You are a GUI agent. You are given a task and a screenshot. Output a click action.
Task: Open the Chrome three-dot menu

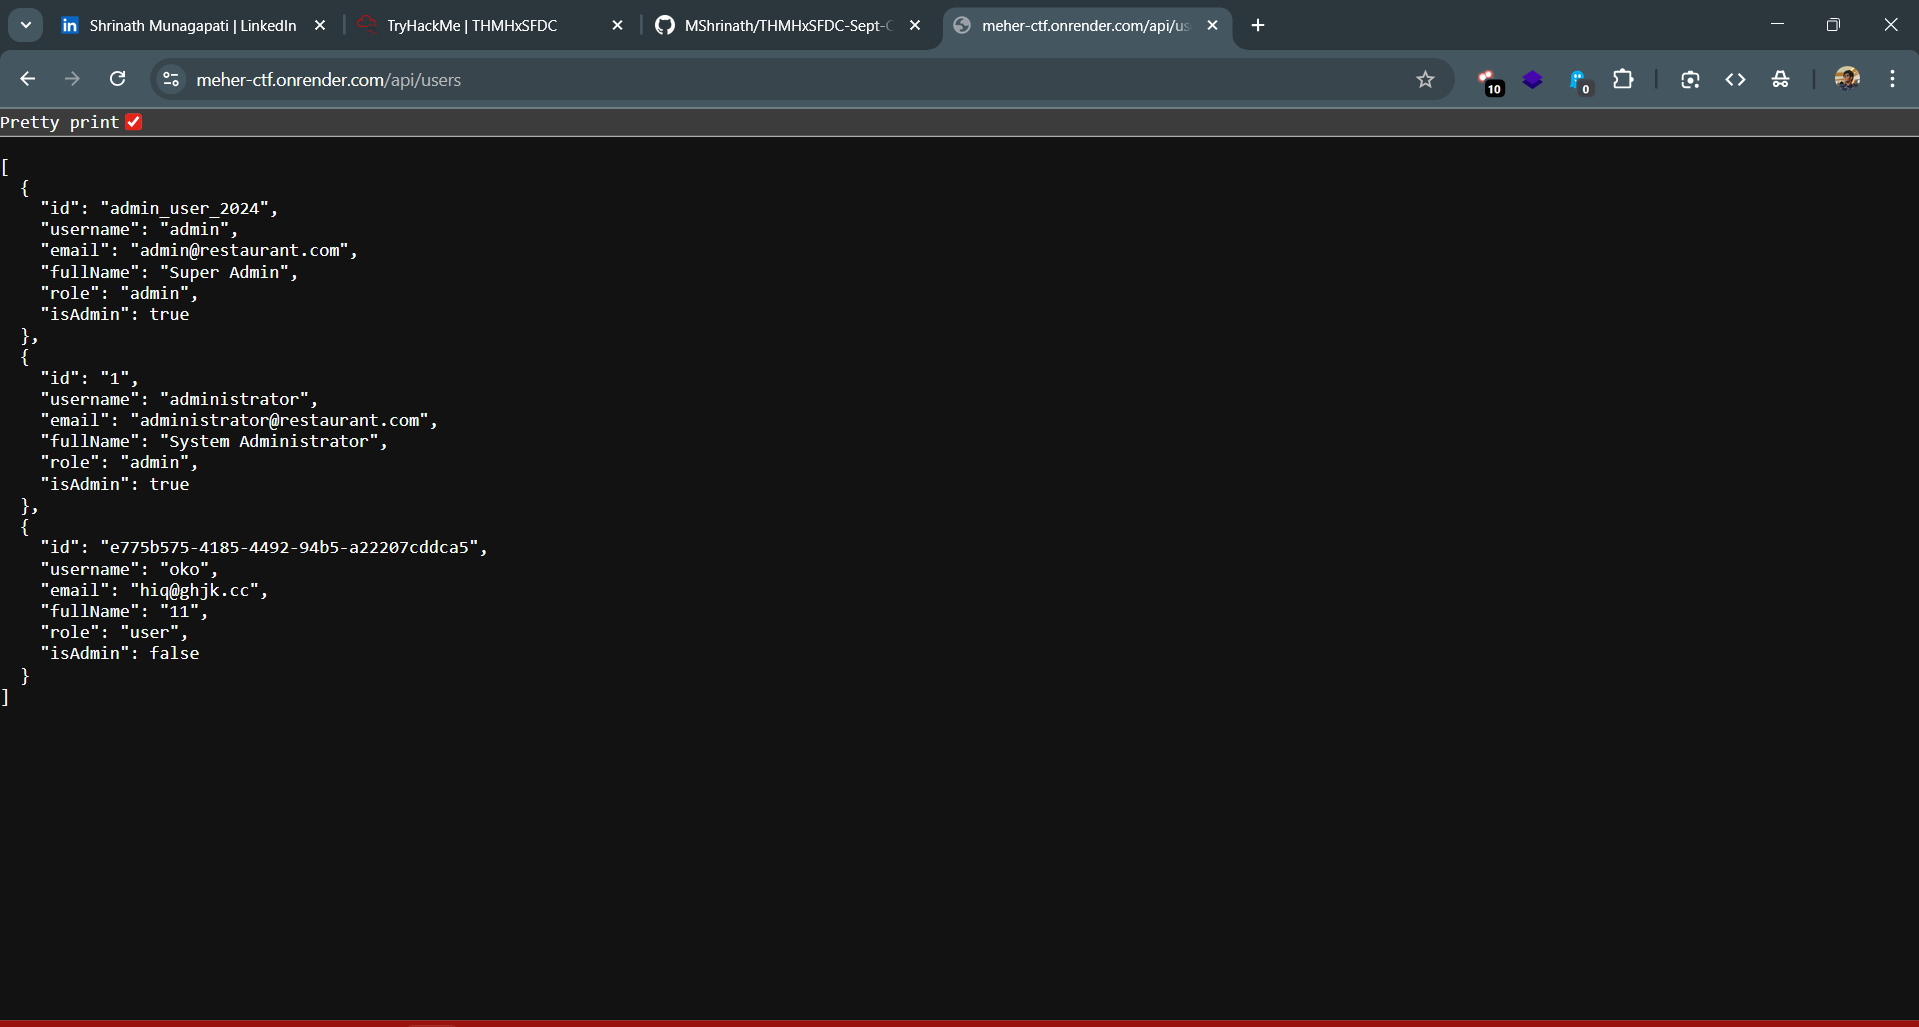click(1892, 79)
